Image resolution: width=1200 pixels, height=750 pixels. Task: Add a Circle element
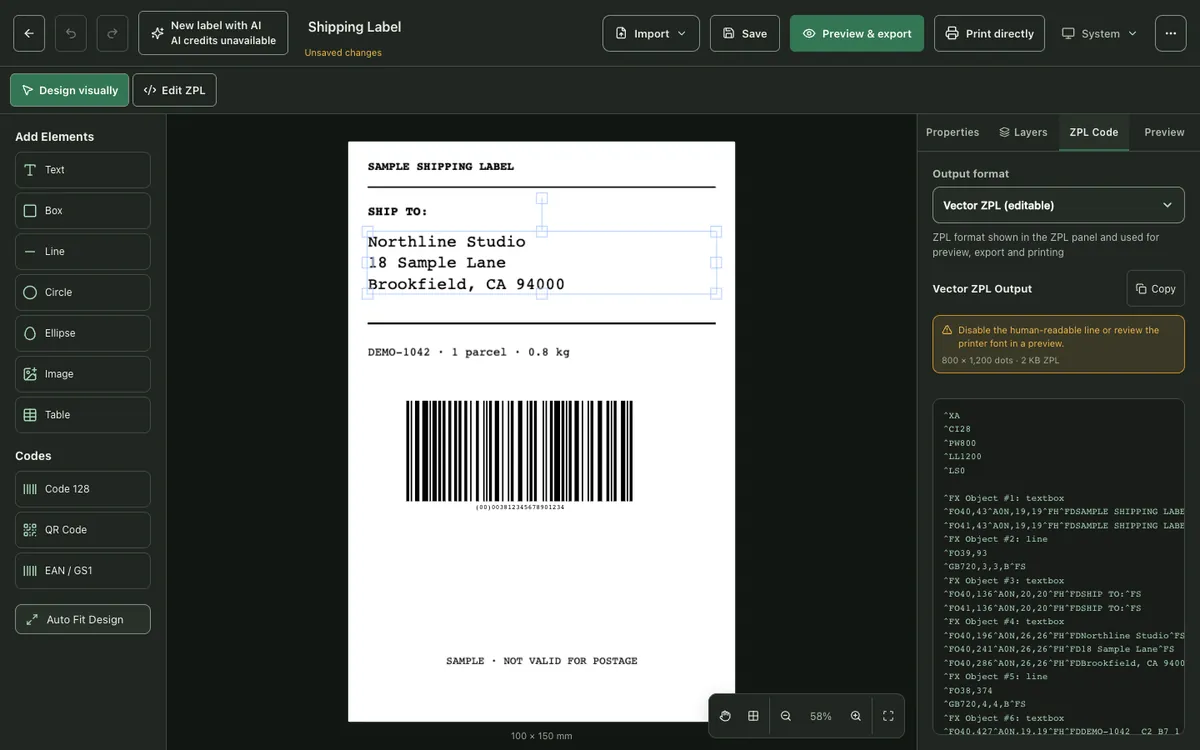83,292
